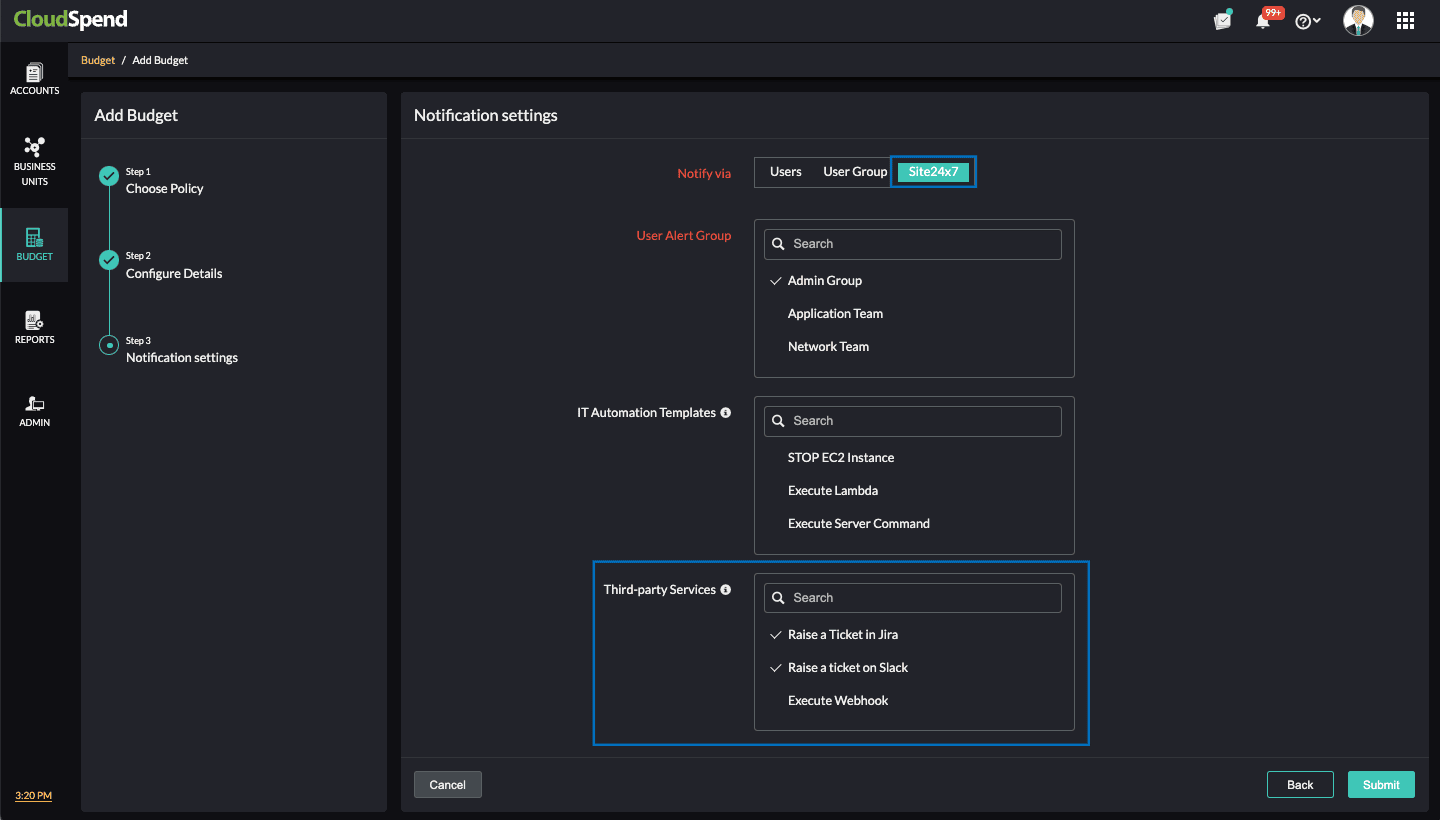Click the Back button
This screenshot has width=1440, height=820.
1300,785
